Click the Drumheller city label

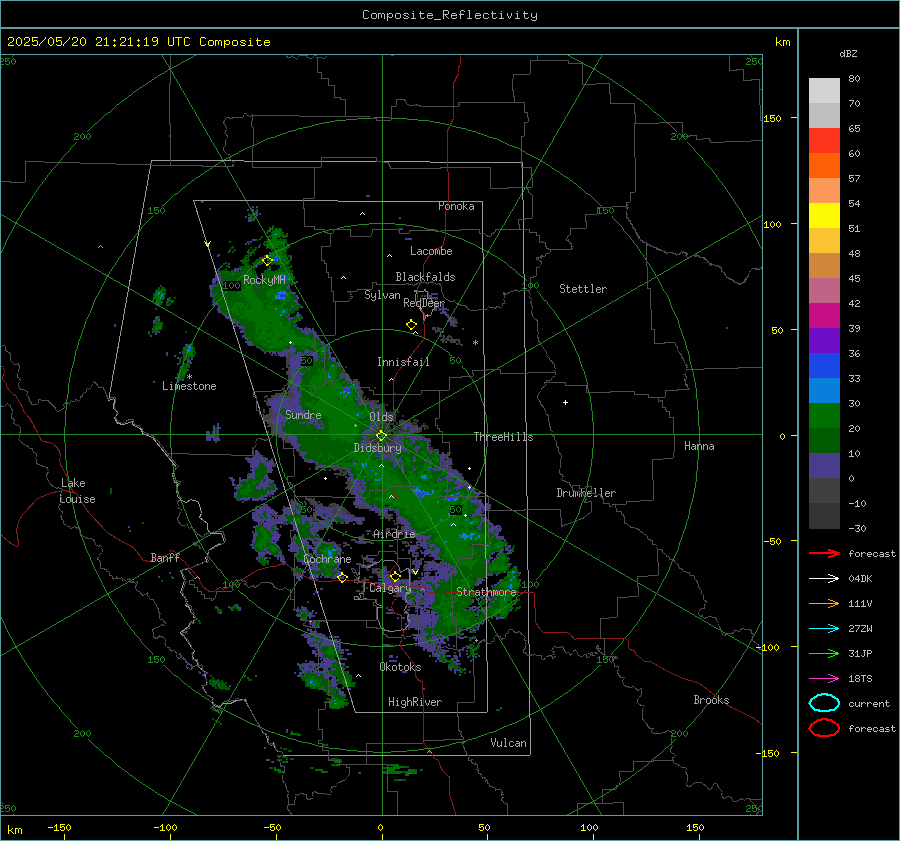click(586, 493)
